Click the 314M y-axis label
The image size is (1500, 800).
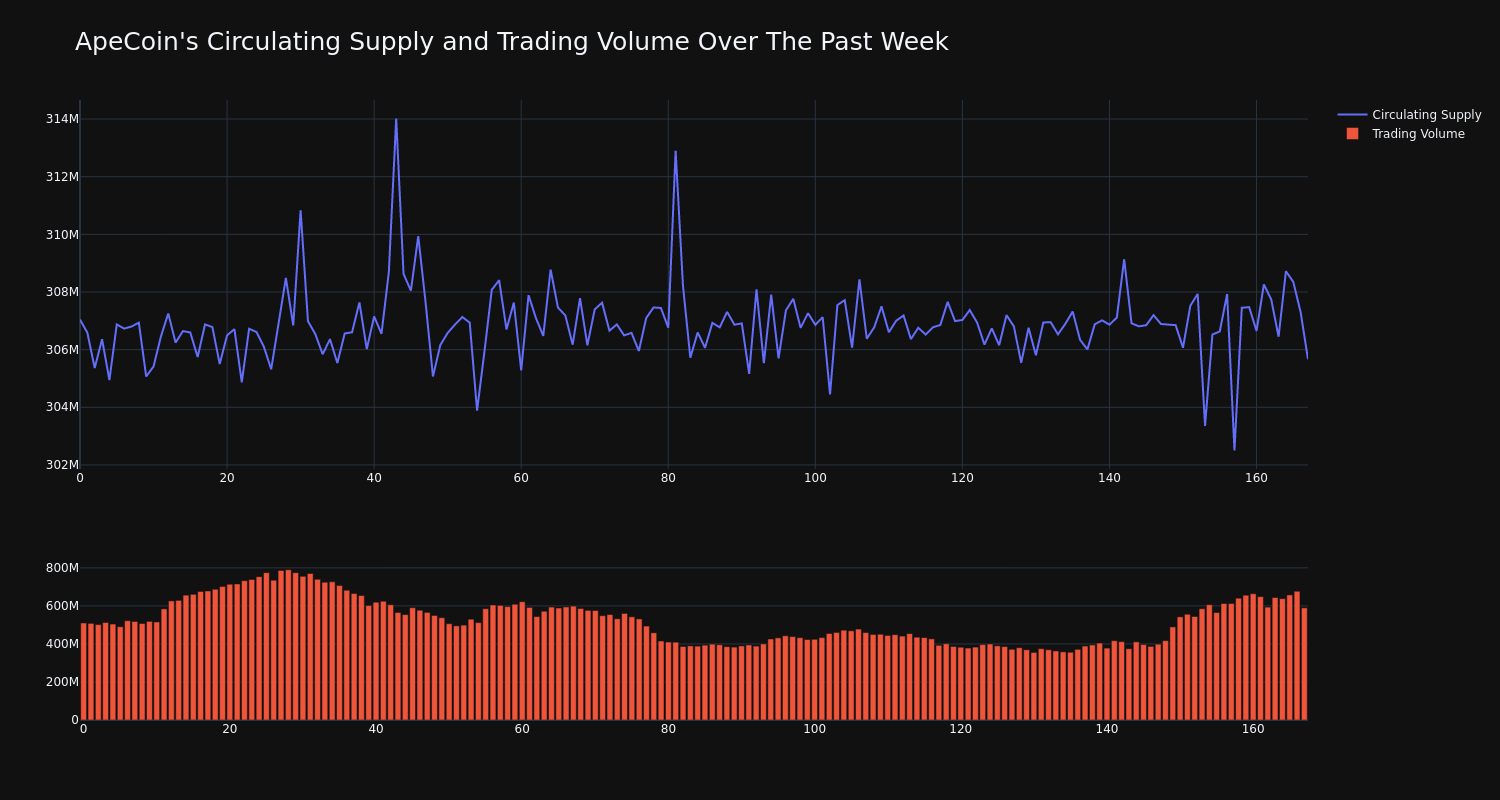(62, 119)
